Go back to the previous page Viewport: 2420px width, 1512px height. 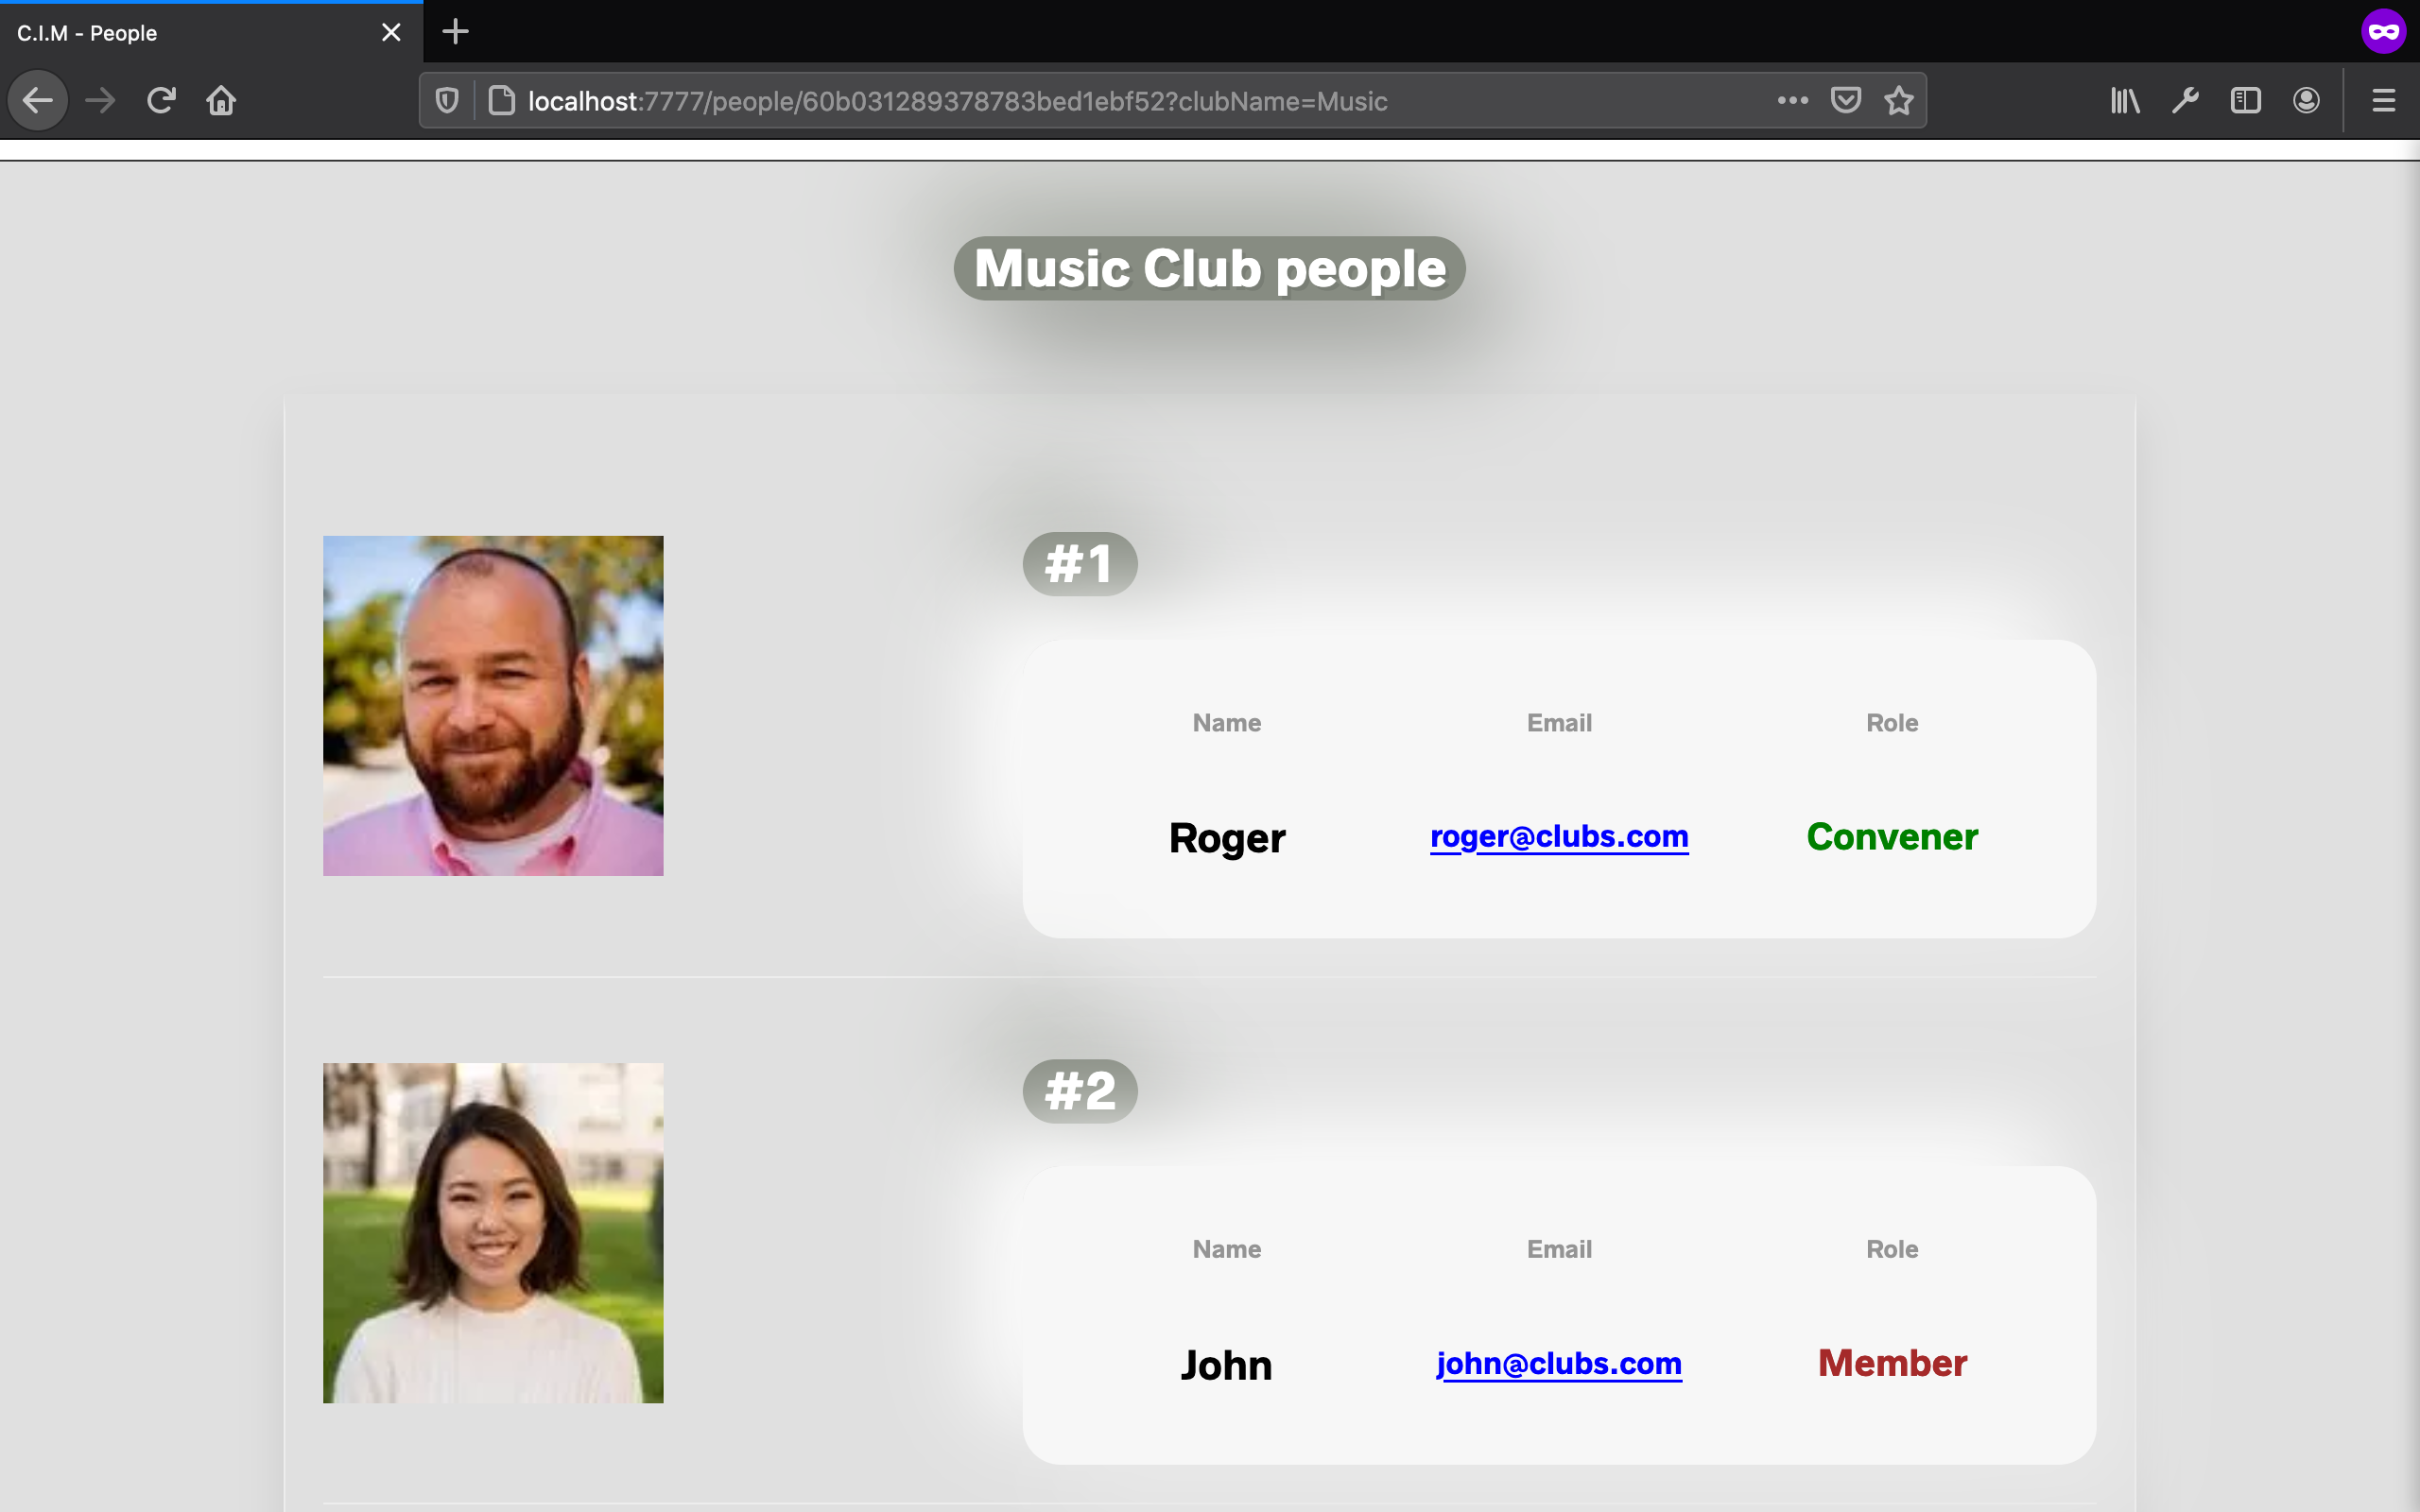[38, 100]
